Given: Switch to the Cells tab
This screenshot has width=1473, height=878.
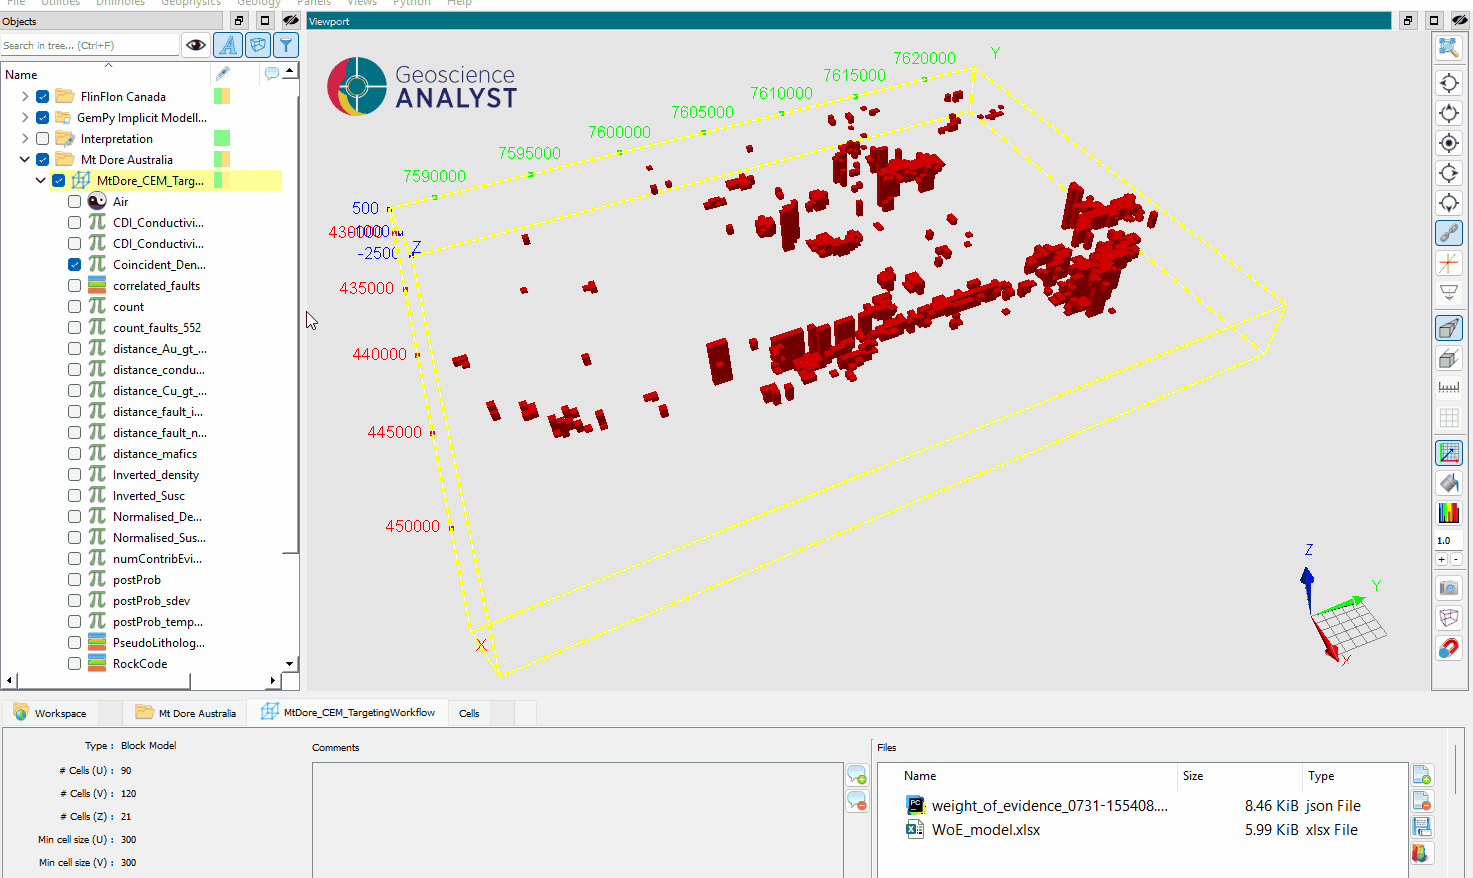Looking at the screenshot, I should click(469, 713).
